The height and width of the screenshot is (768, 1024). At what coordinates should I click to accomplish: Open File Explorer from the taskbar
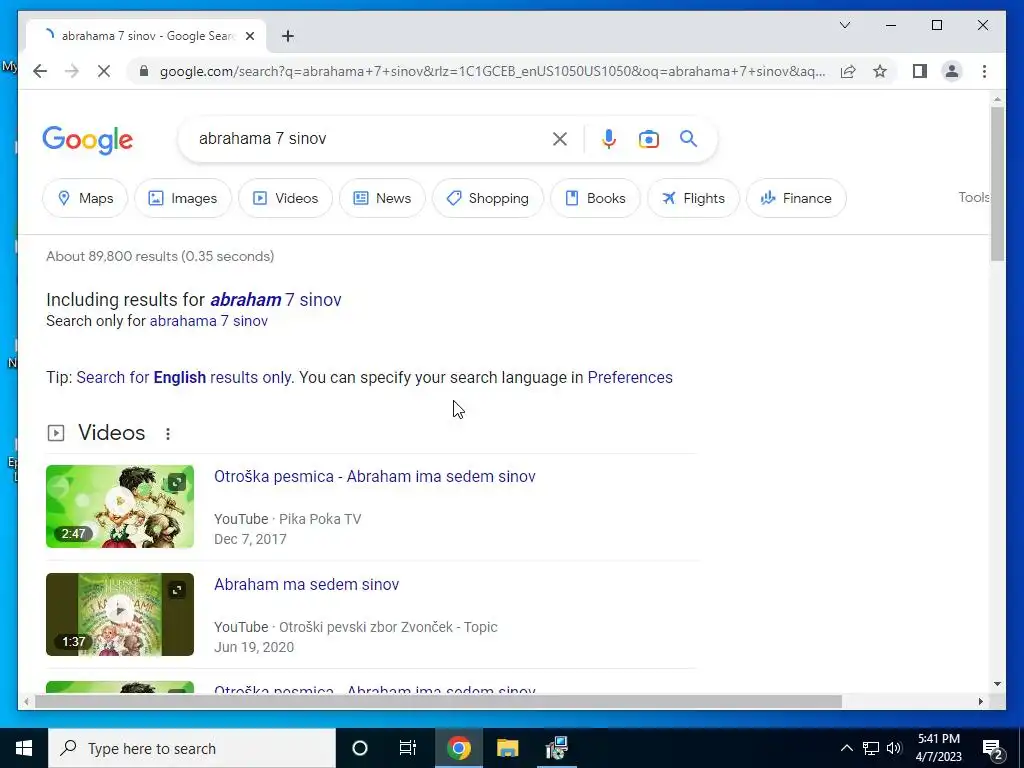(507, 748)
